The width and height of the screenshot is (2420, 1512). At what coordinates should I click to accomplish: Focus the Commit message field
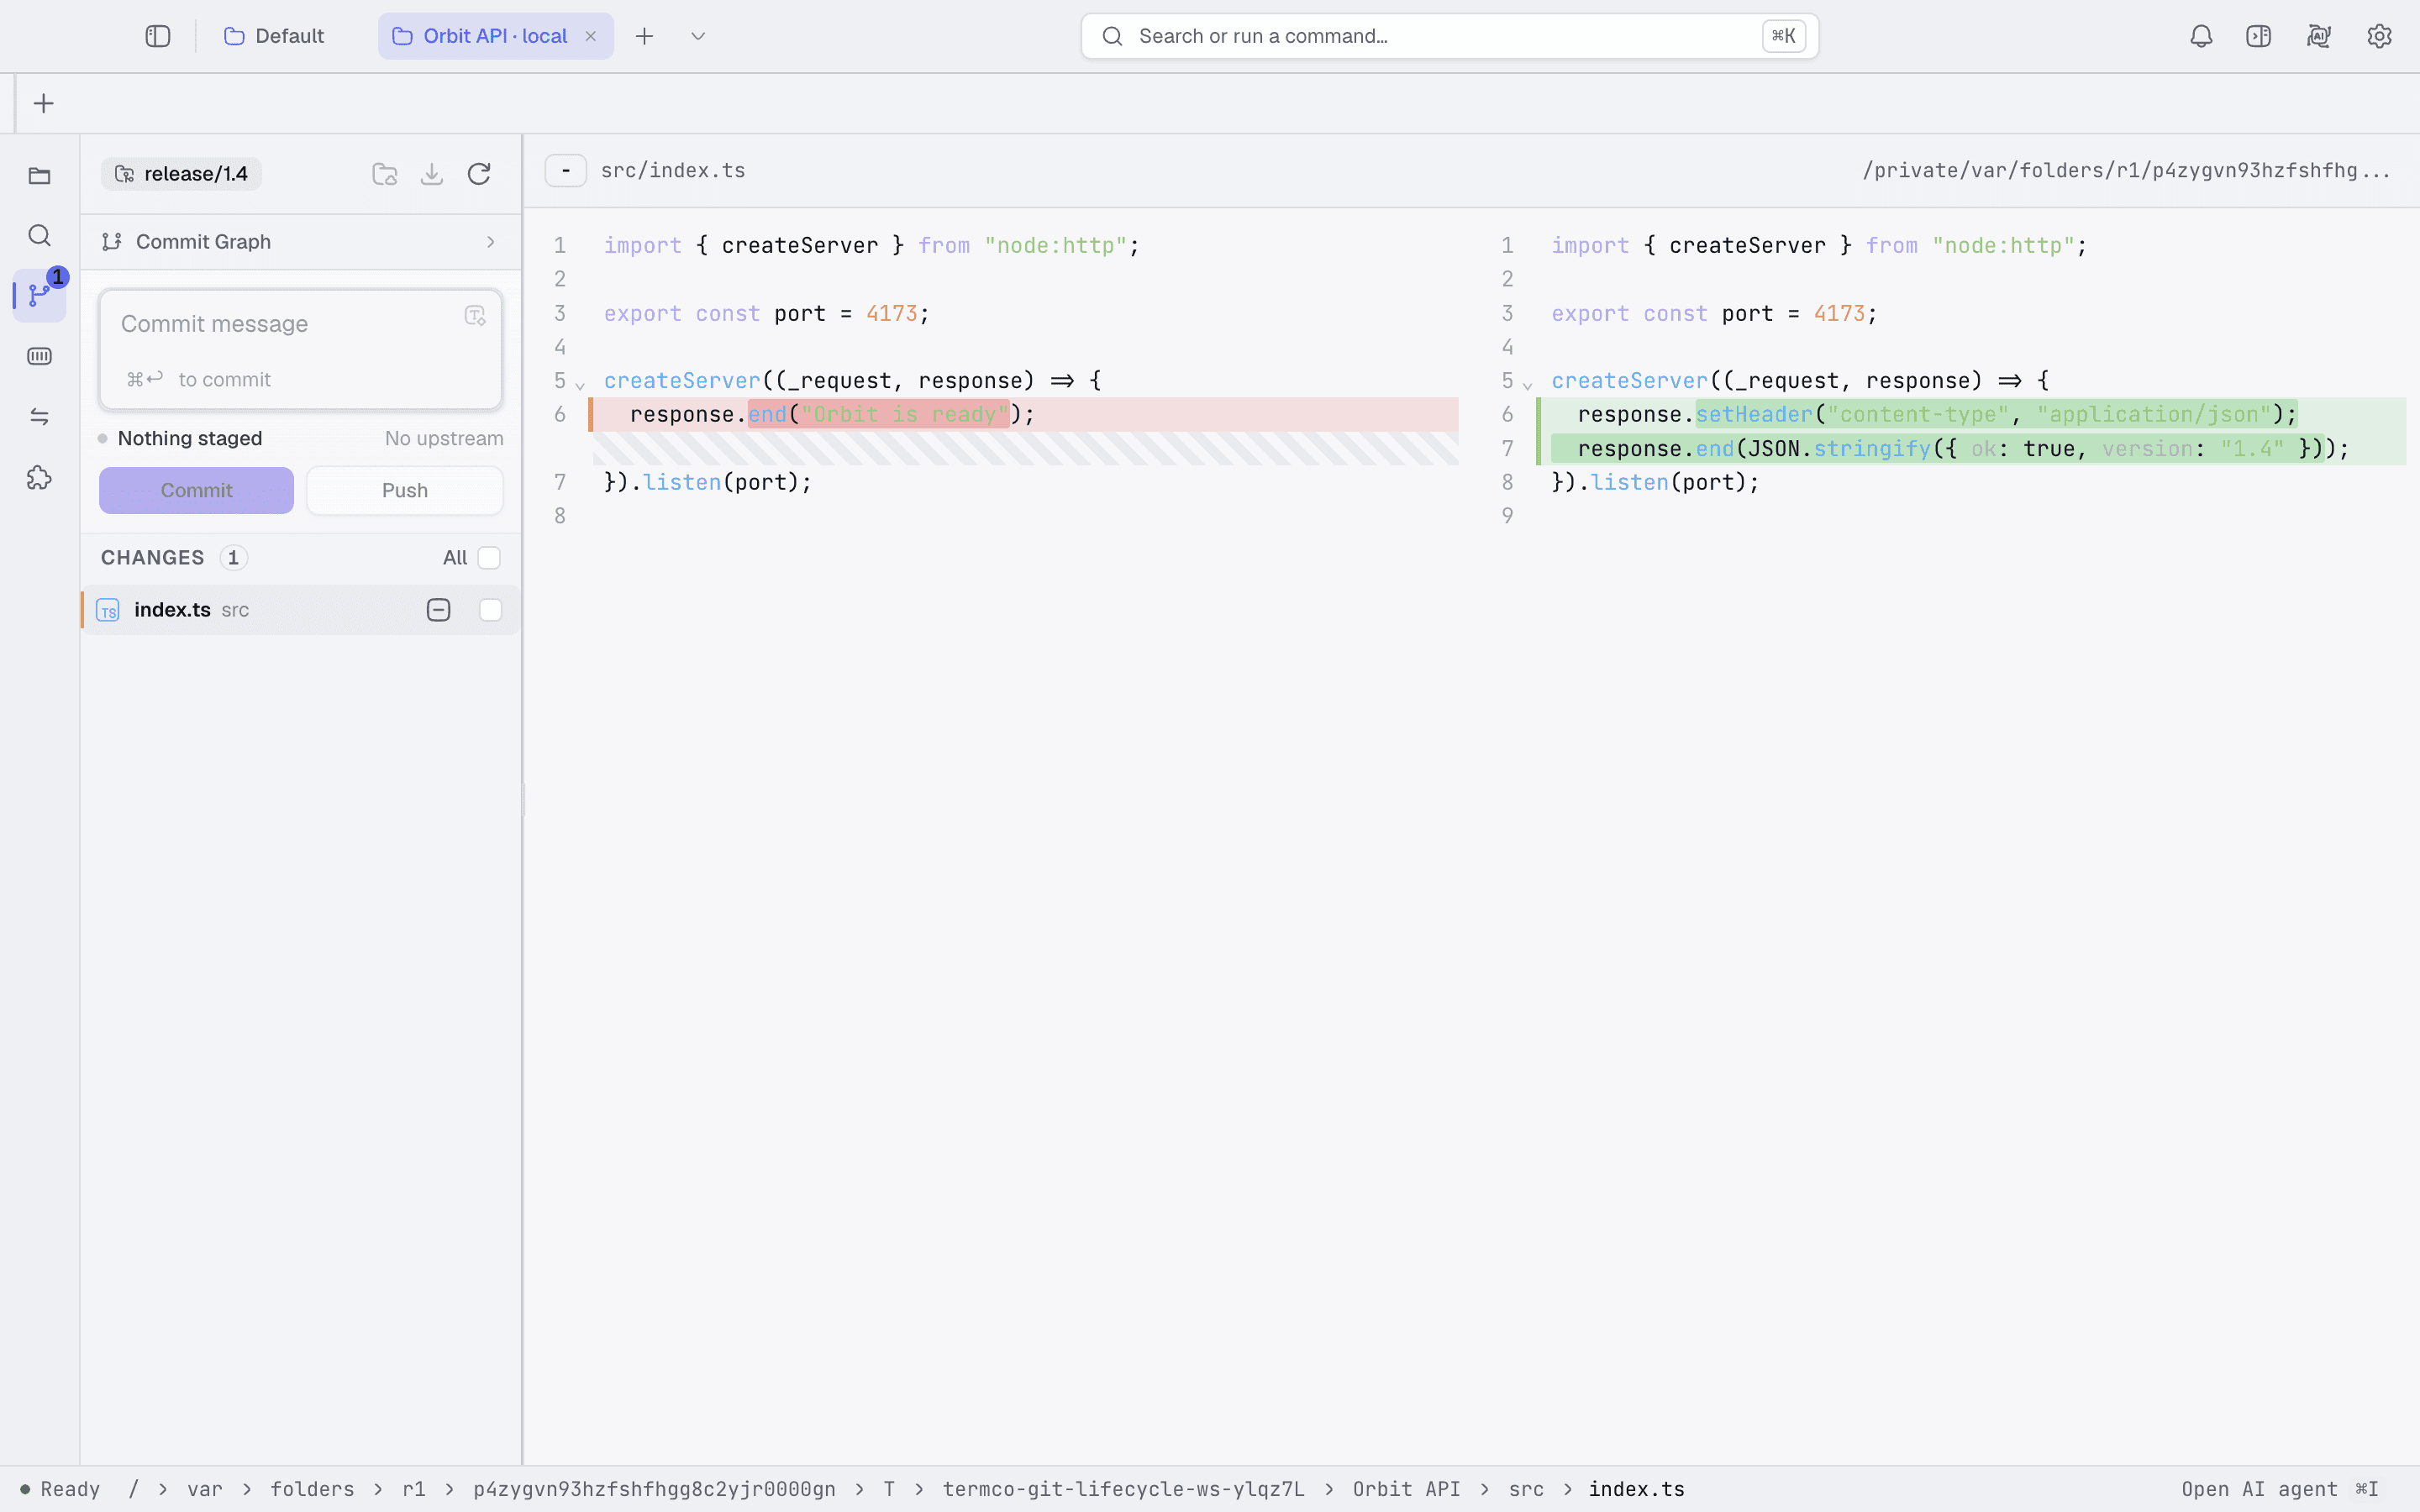tap(301, 349)
